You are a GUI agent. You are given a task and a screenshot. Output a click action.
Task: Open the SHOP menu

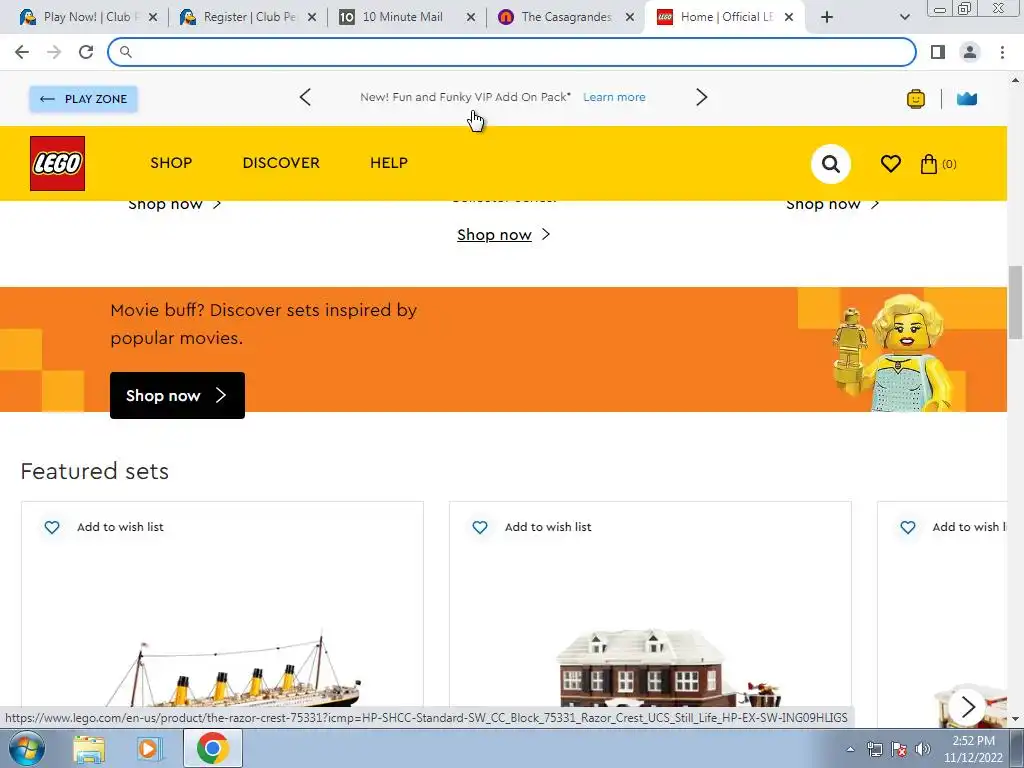coord(171,163)
